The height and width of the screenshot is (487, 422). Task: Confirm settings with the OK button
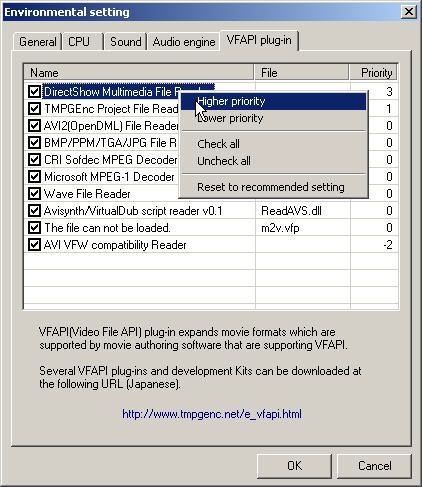click(294, 466)
